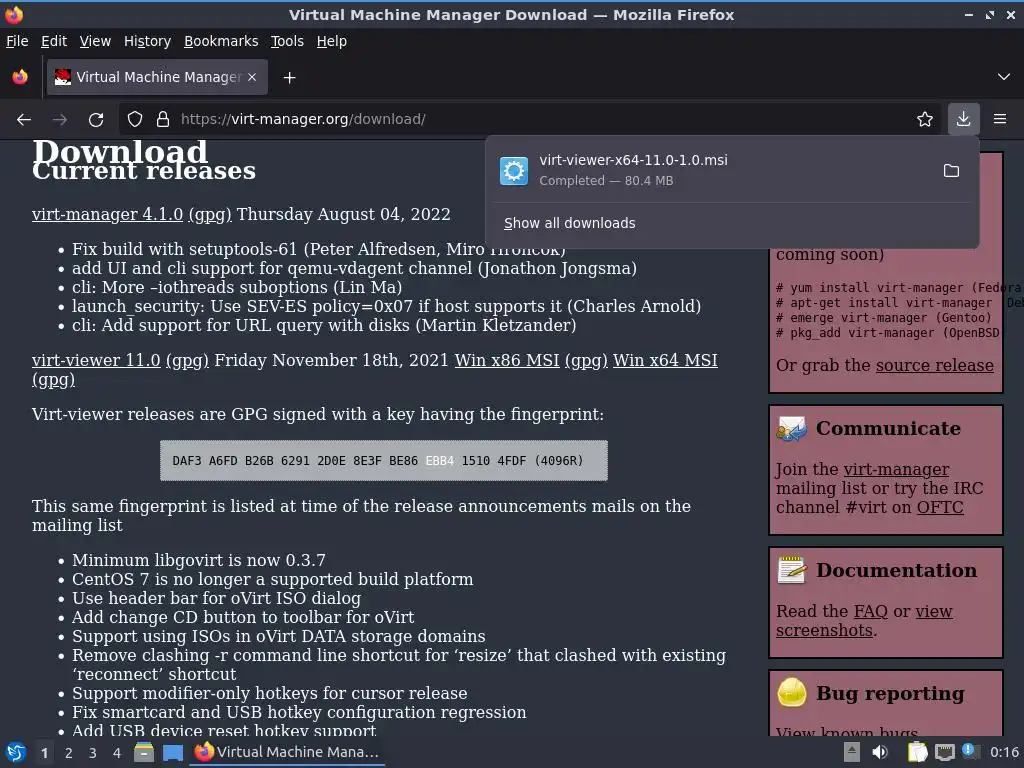The image size is (1024, 768).
Task: Click 'CentOS 7 is no longer' bullet
Action: (272, 579)
